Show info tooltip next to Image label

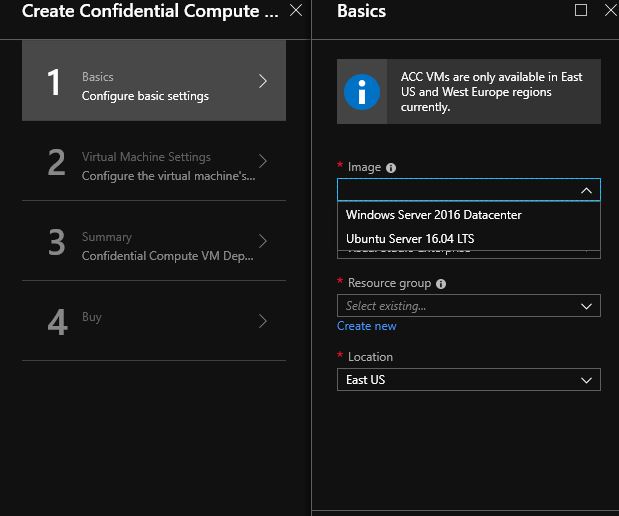391,168
